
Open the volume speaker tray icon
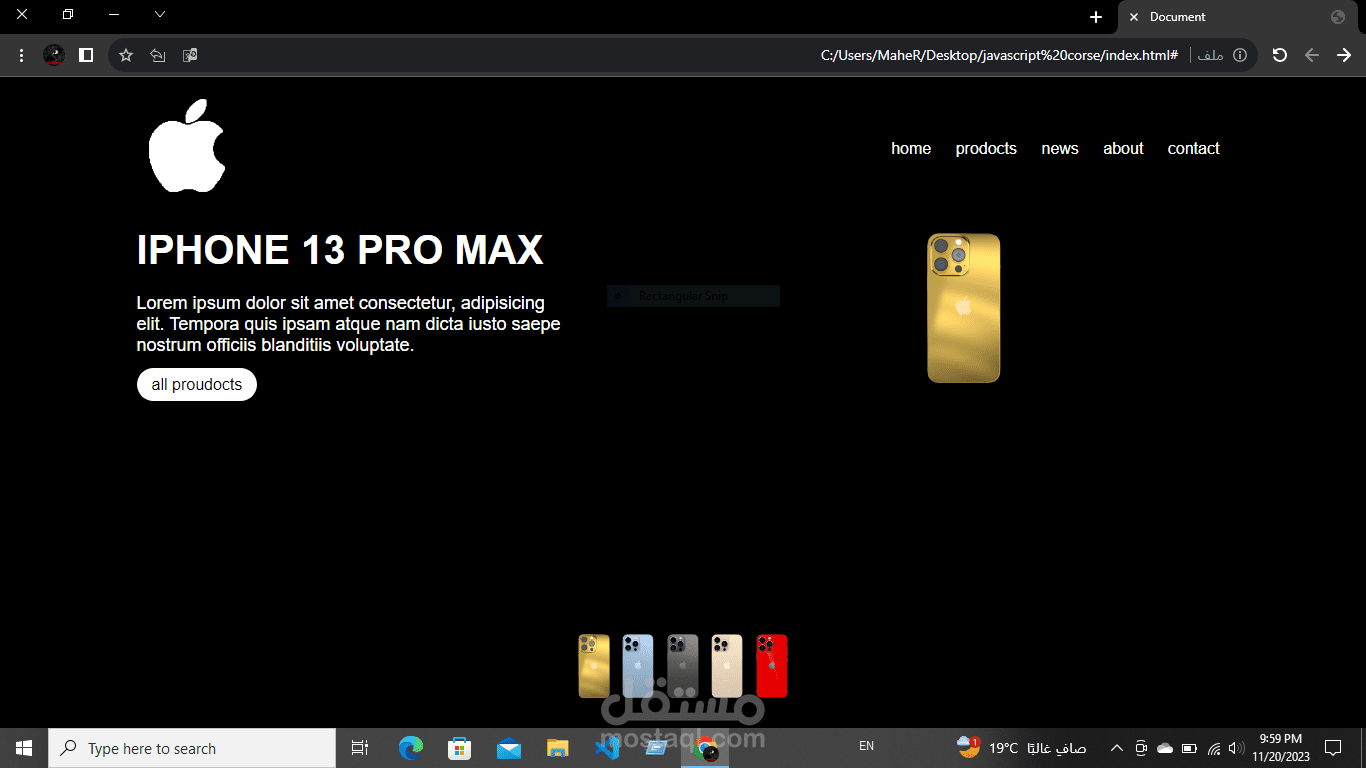click(x=1236, y=748)
